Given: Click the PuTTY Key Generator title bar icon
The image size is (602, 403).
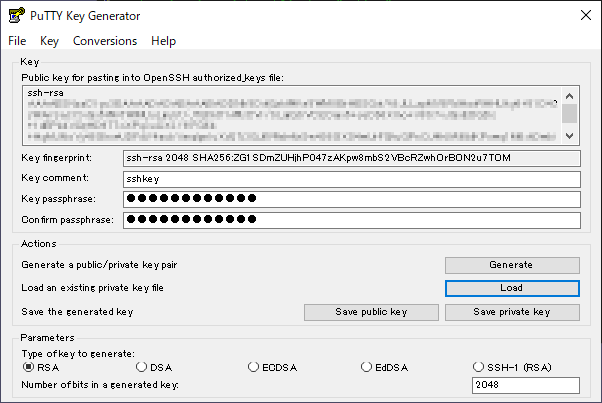Looking at the screenshot, I should [x=17, y=15].
